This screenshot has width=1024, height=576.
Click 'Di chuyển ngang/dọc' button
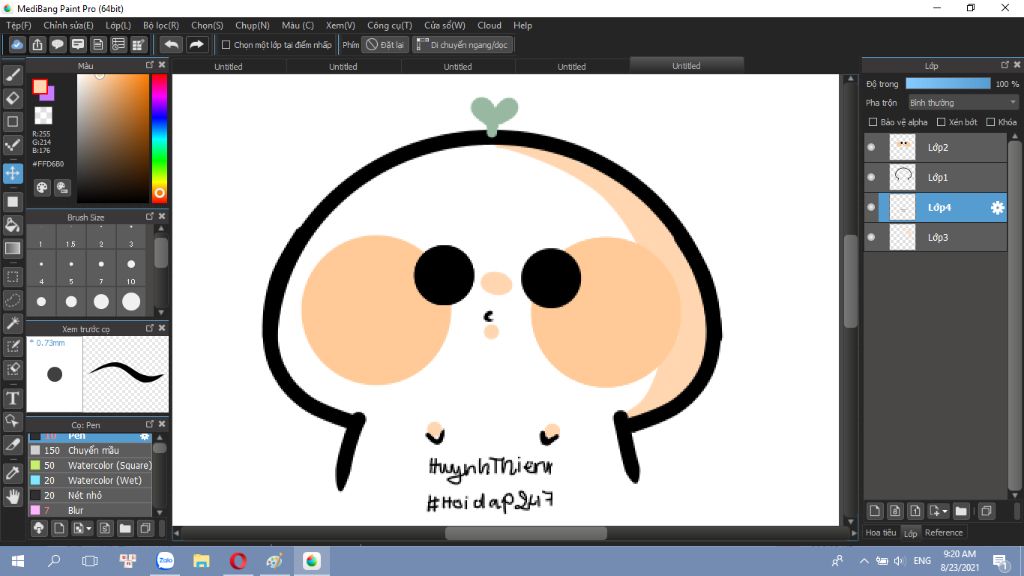click(x=463, y=44)
